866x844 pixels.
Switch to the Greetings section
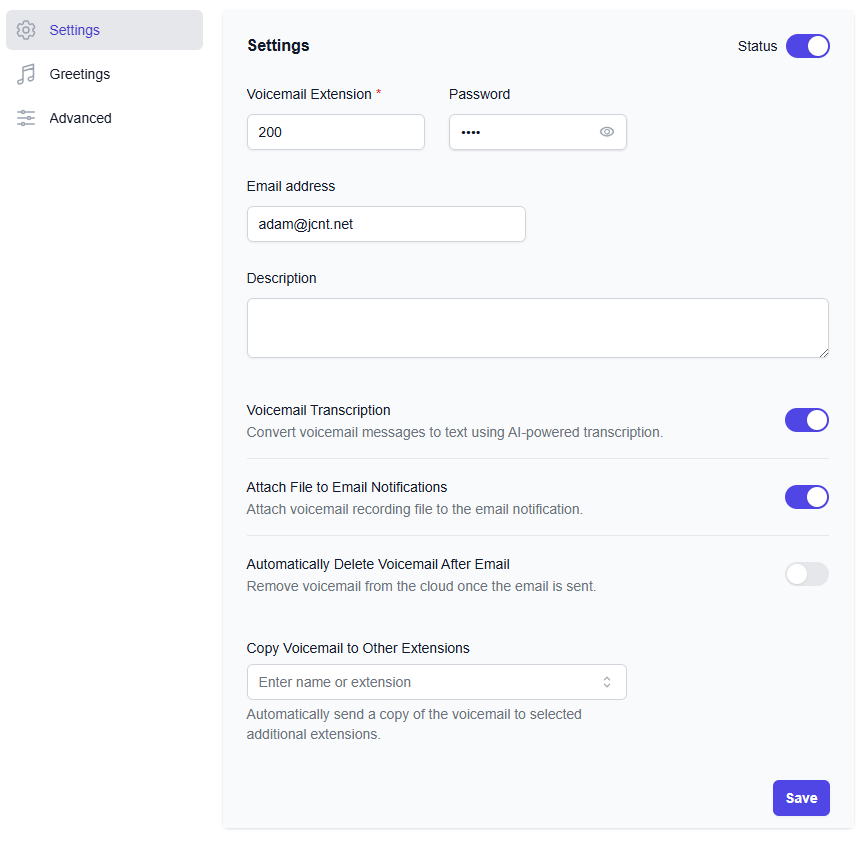tap(104, 74)
